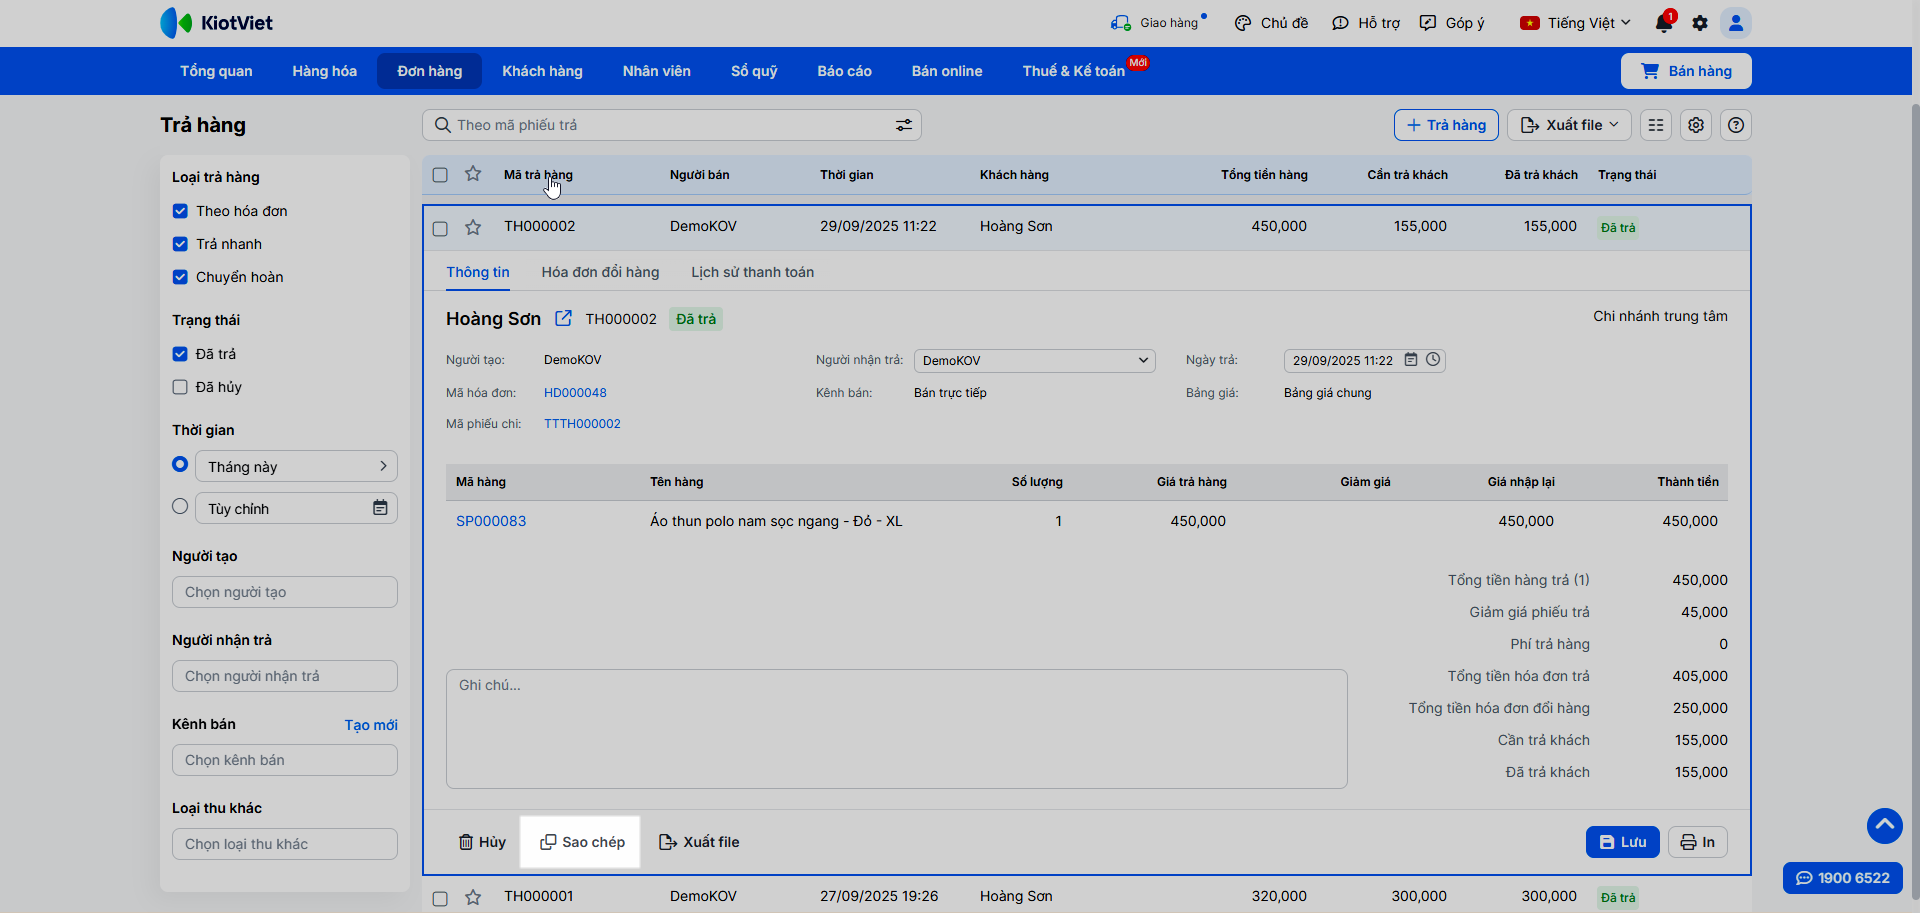Click the Ghi chú notes field
This screenshot has height=913, width=1920.
(896, 728)
